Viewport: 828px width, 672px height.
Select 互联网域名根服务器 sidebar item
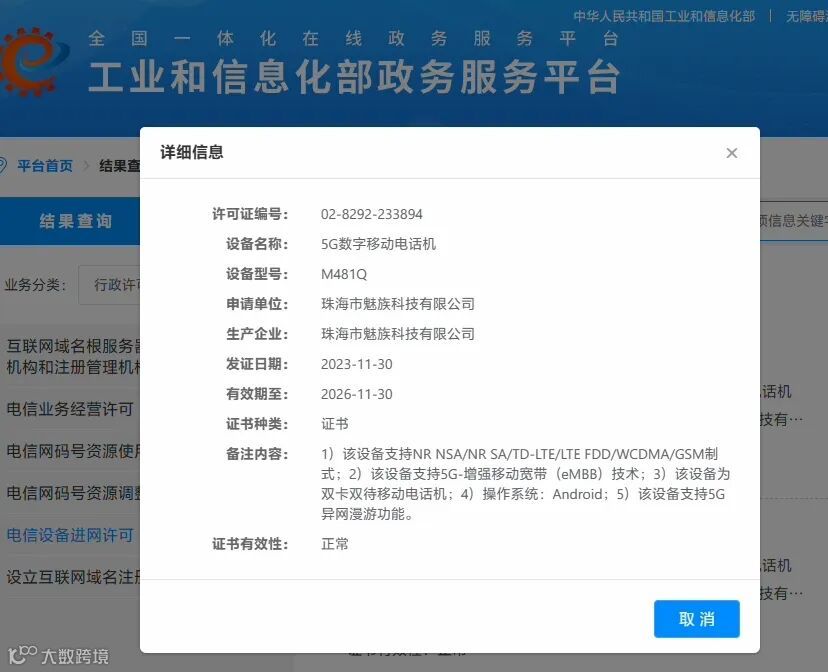[x=73, y=356]
